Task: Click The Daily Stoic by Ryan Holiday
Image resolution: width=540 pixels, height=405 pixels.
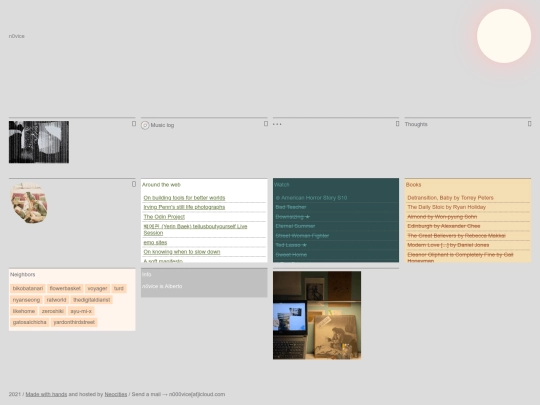Action: coord(447,207)
